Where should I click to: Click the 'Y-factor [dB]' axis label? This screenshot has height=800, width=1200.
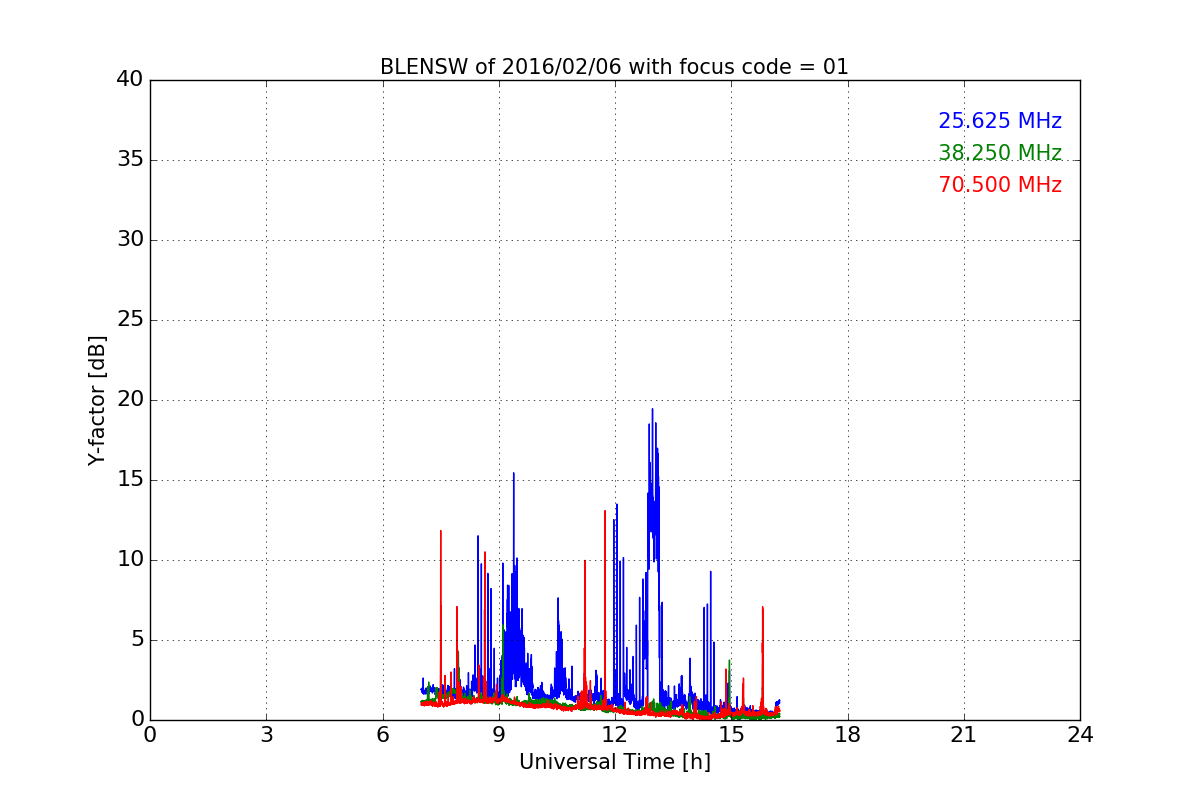[x=97, y=400]
